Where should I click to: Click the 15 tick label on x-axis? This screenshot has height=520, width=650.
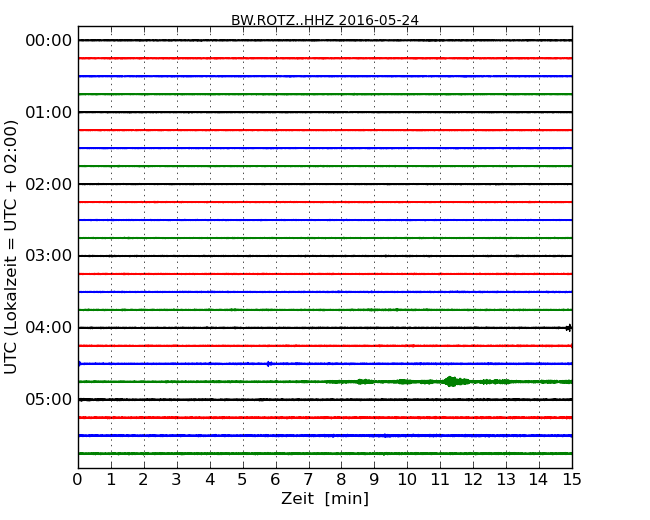572,480
